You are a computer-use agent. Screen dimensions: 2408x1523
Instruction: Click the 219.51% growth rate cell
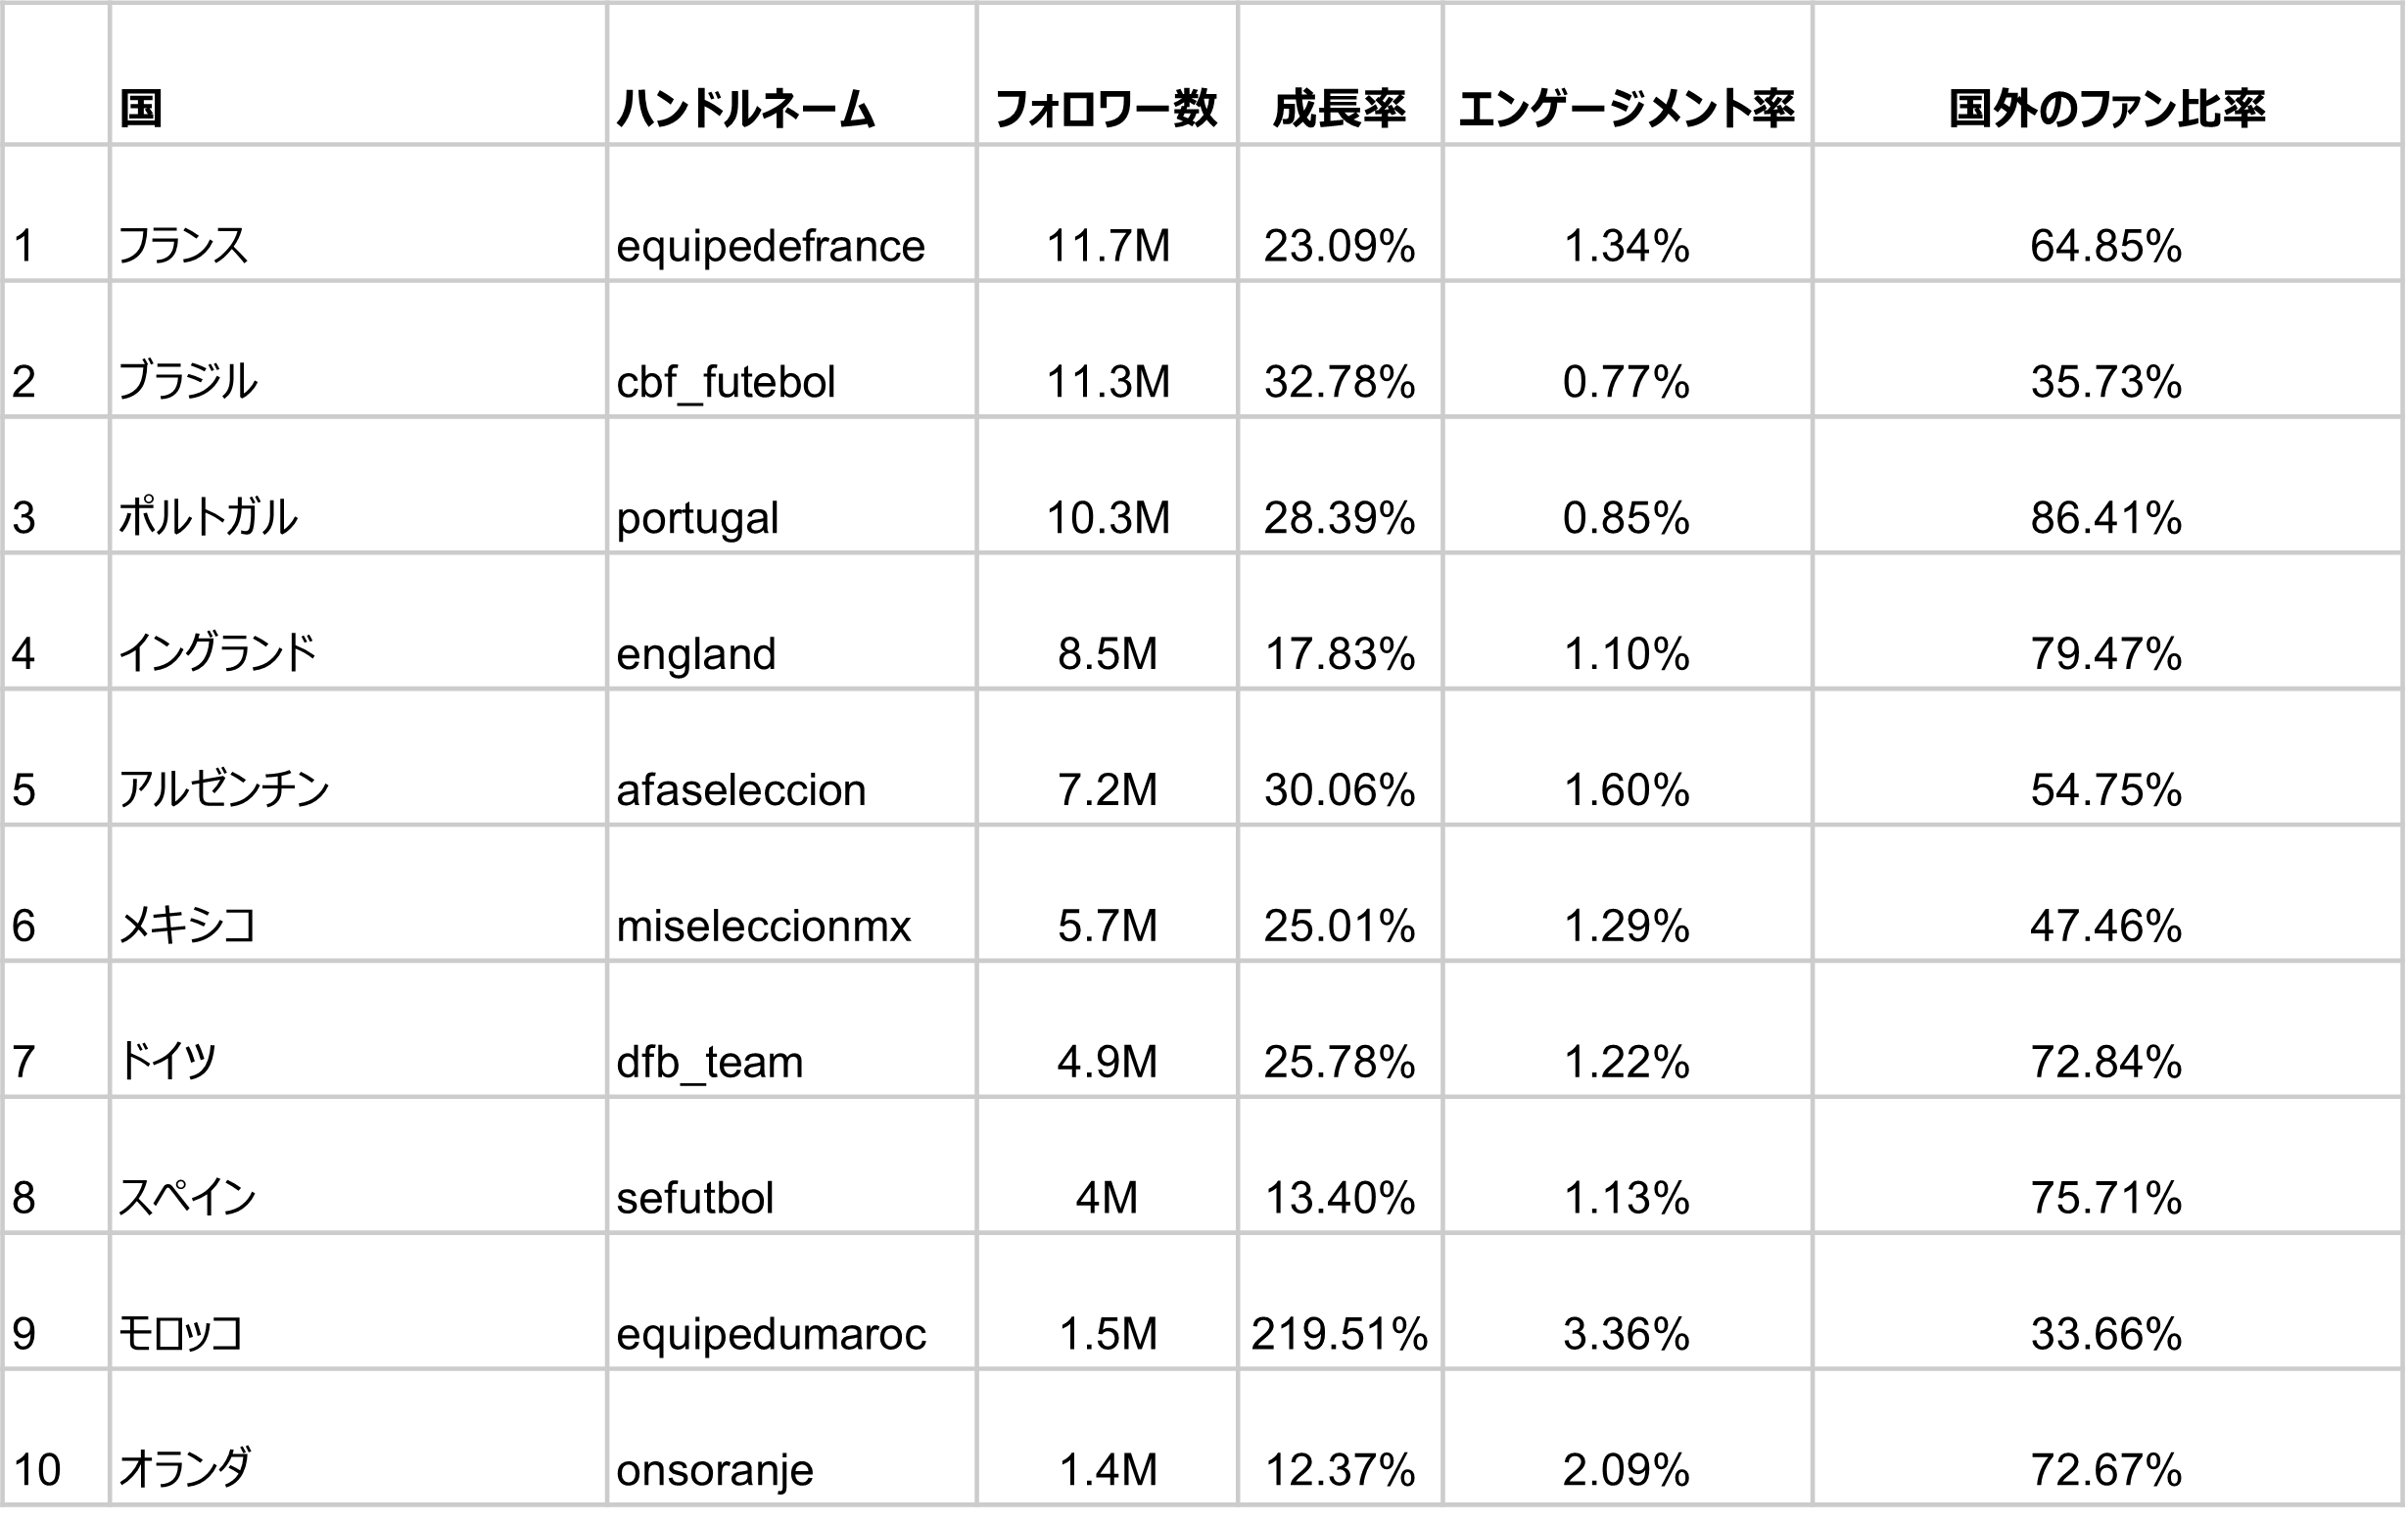(x=1340, y=1301)
